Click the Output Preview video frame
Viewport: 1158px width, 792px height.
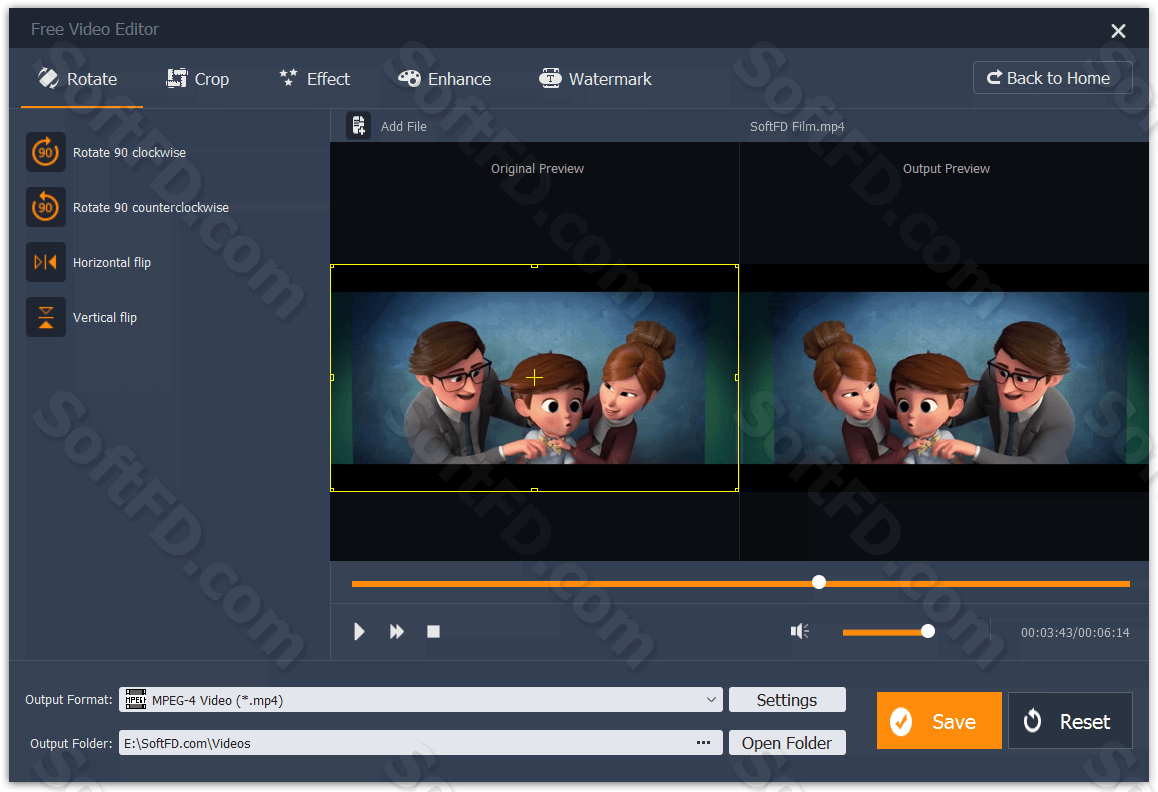coord(945,378)
